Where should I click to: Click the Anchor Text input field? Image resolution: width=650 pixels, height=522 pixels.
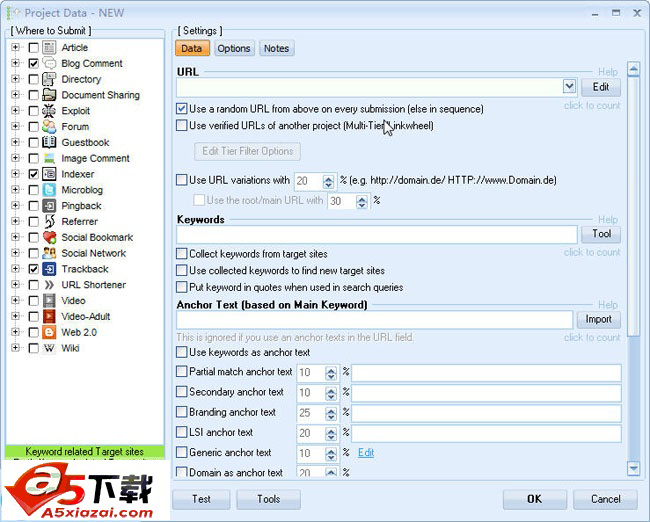tap(375, 320)
